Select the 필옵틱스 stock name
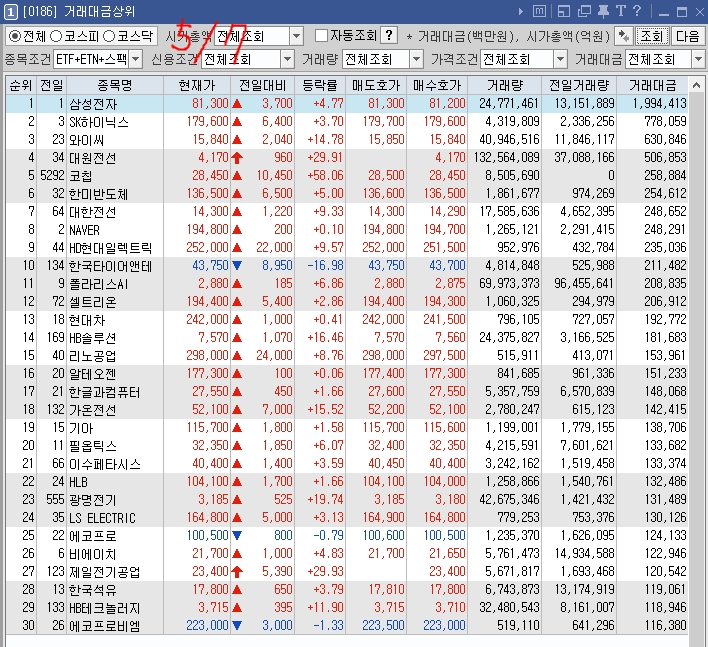The height and width of the screenshot is (647, 708). (x=93, y=446)
